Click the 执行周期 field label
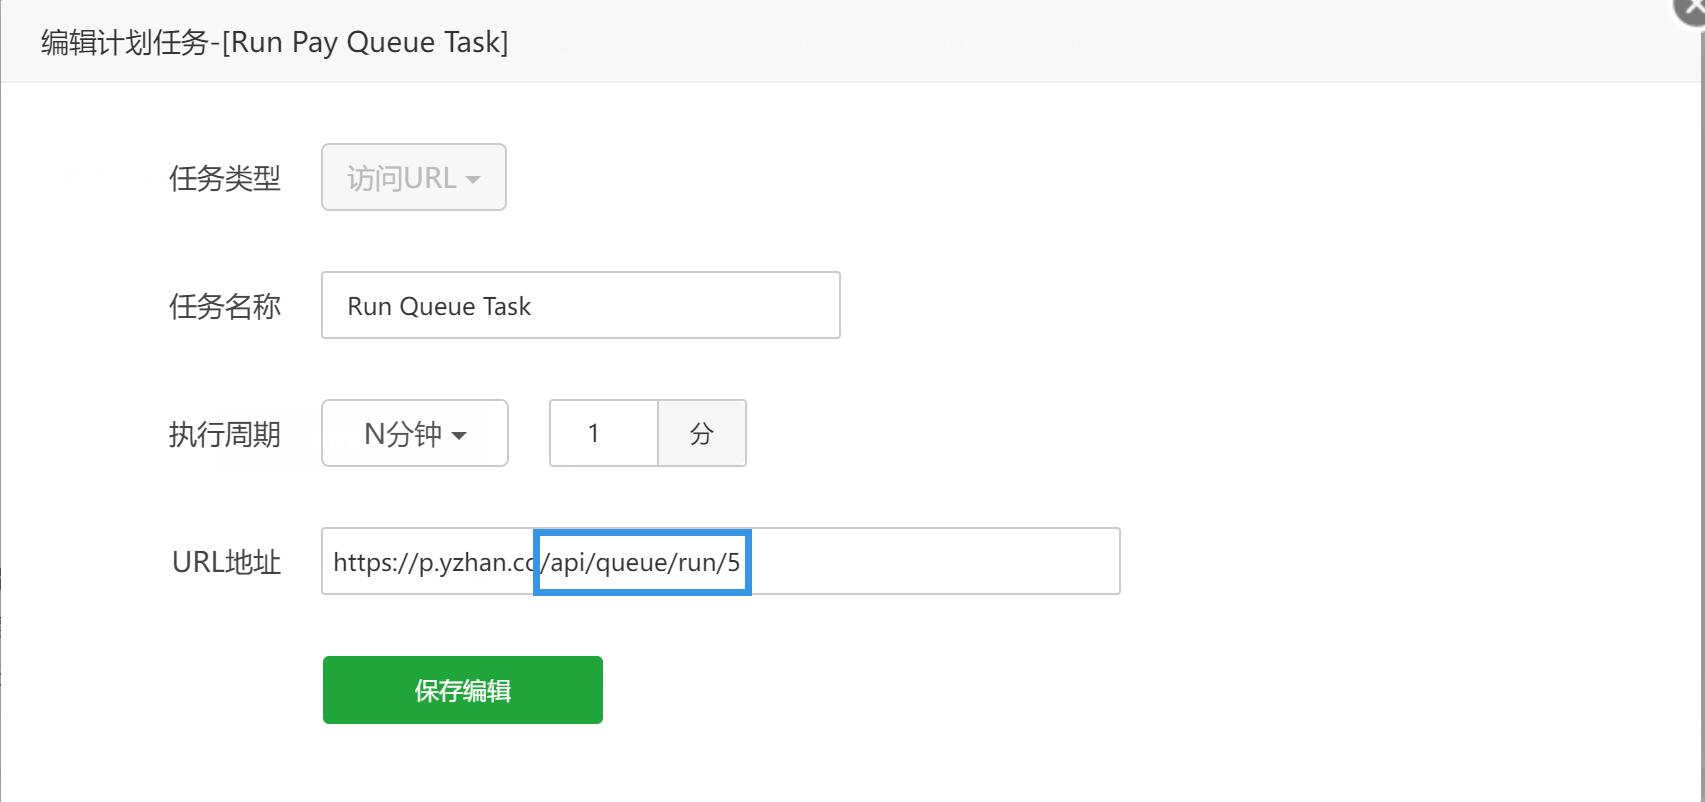Image resolution: width=1705 pixels, height=802 pixels. pos(225,434)
